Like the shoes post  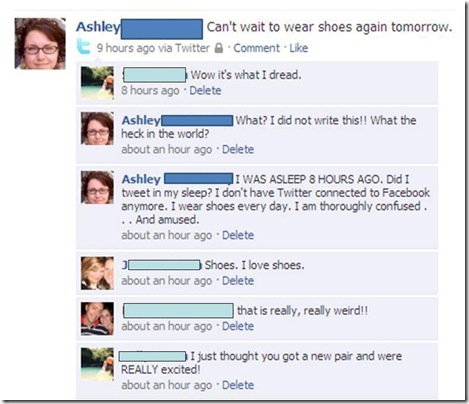(299, 48)
